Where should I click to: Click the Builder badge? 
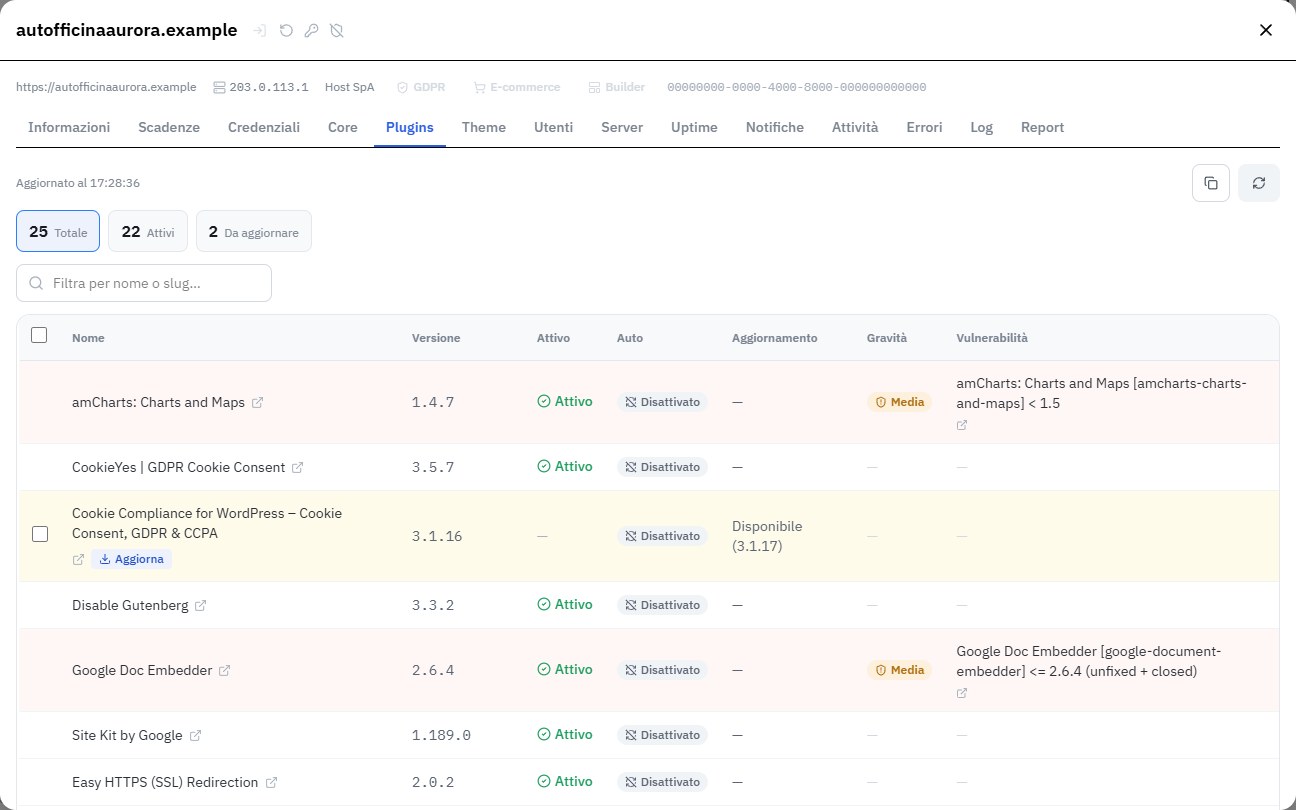click(616, 87)
